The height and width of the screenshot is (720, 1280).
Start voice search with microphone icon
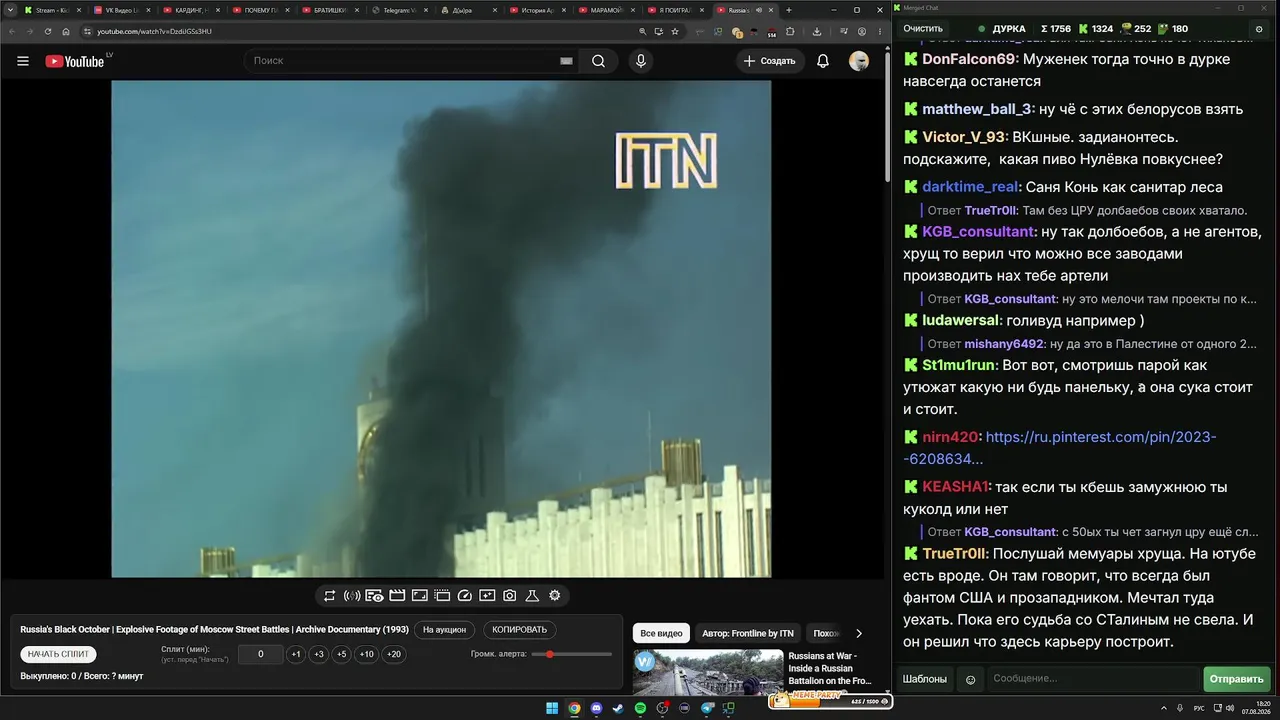[x=641, y=61]
